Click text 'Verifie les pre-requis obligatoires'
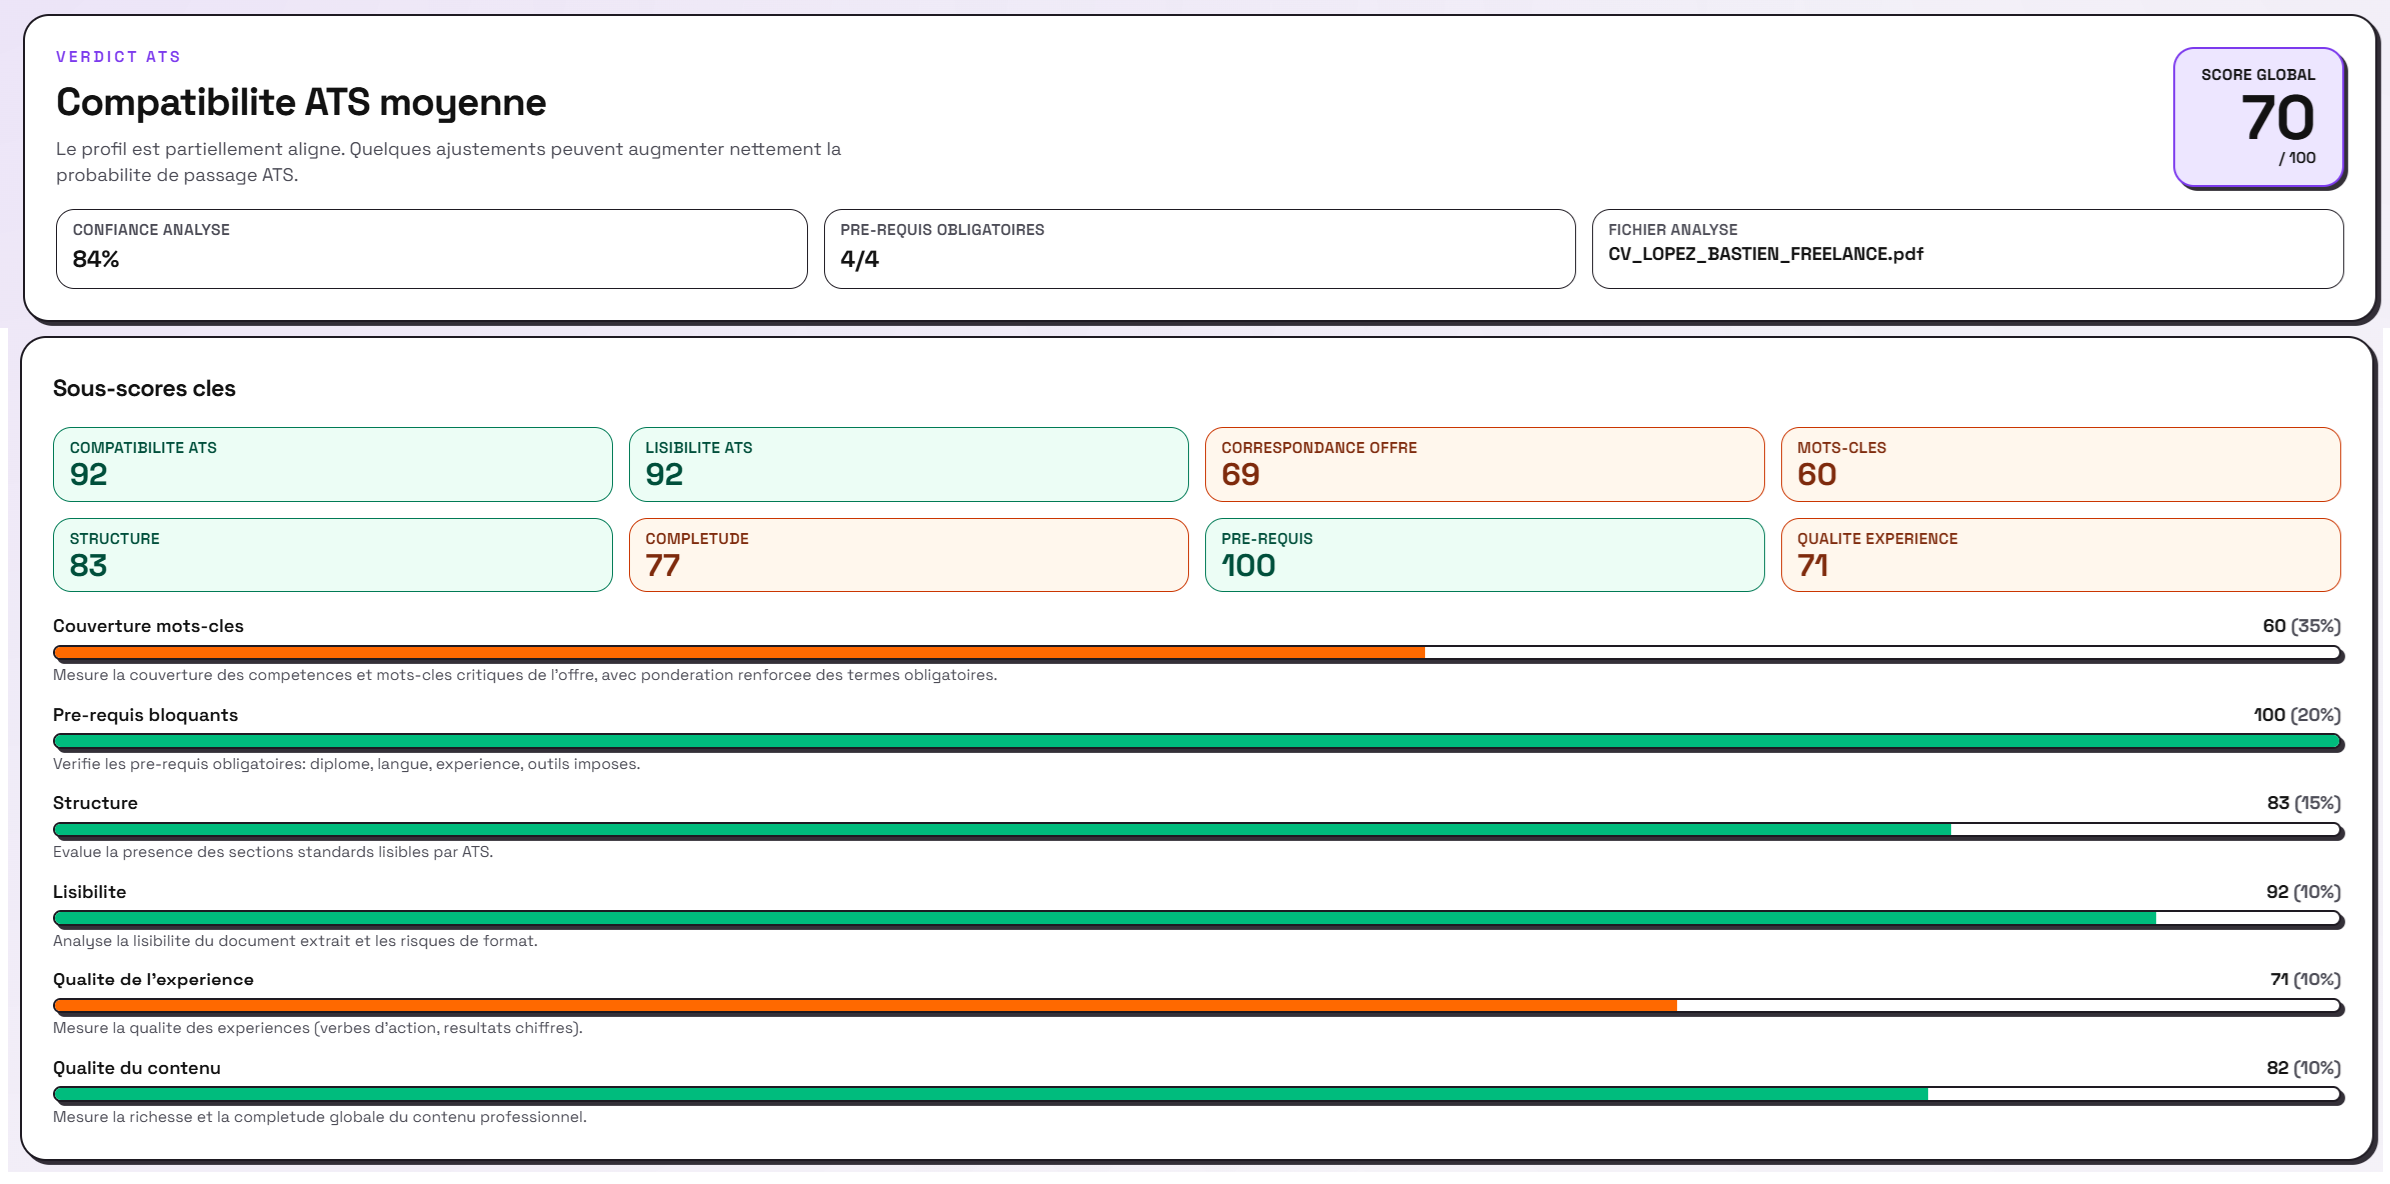The image size is (2390, 1184). tap(346, 764)
